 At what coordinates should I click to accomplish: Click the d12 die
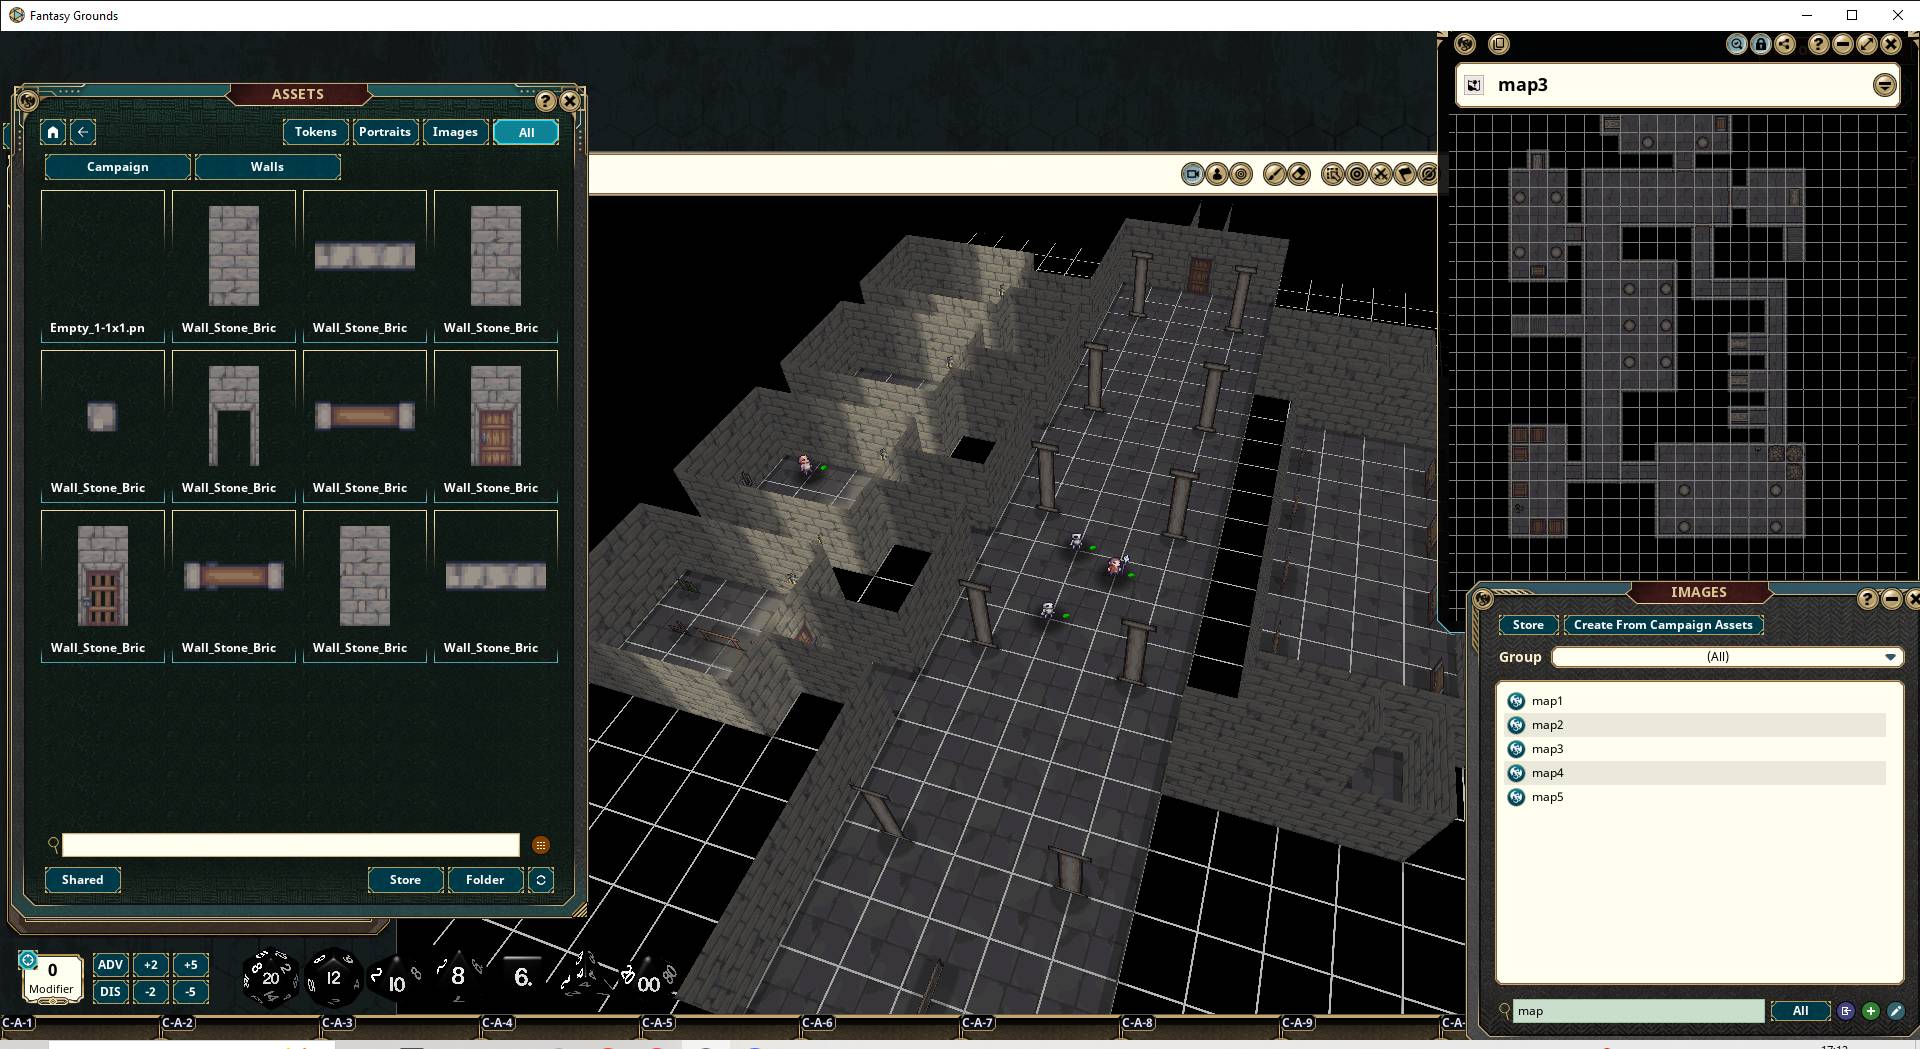333,977
